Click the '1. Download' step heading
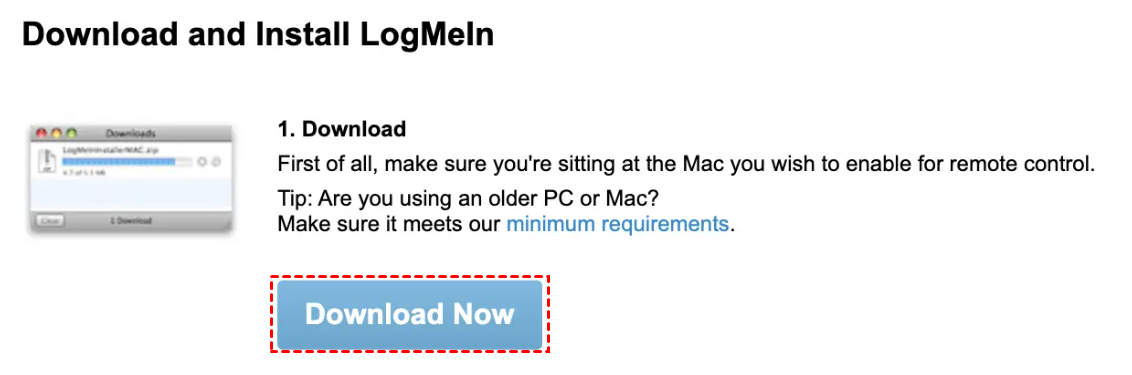The image size is (1132, 375). [x=341, y=130]
